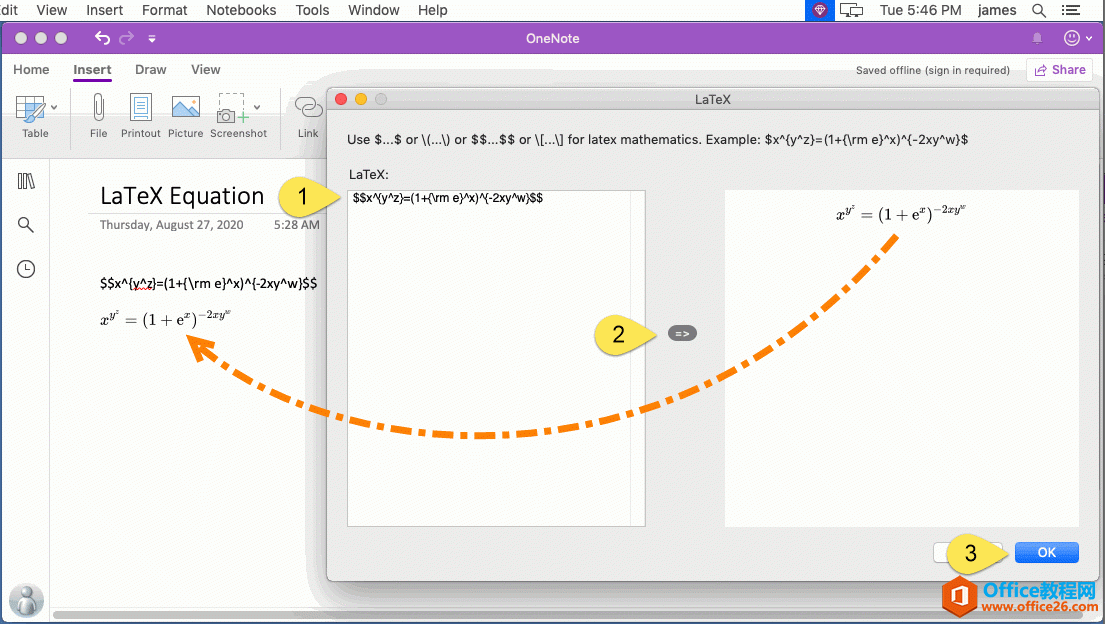
Task: Expand the Table dropdown arrow
Action: [54, 108]
